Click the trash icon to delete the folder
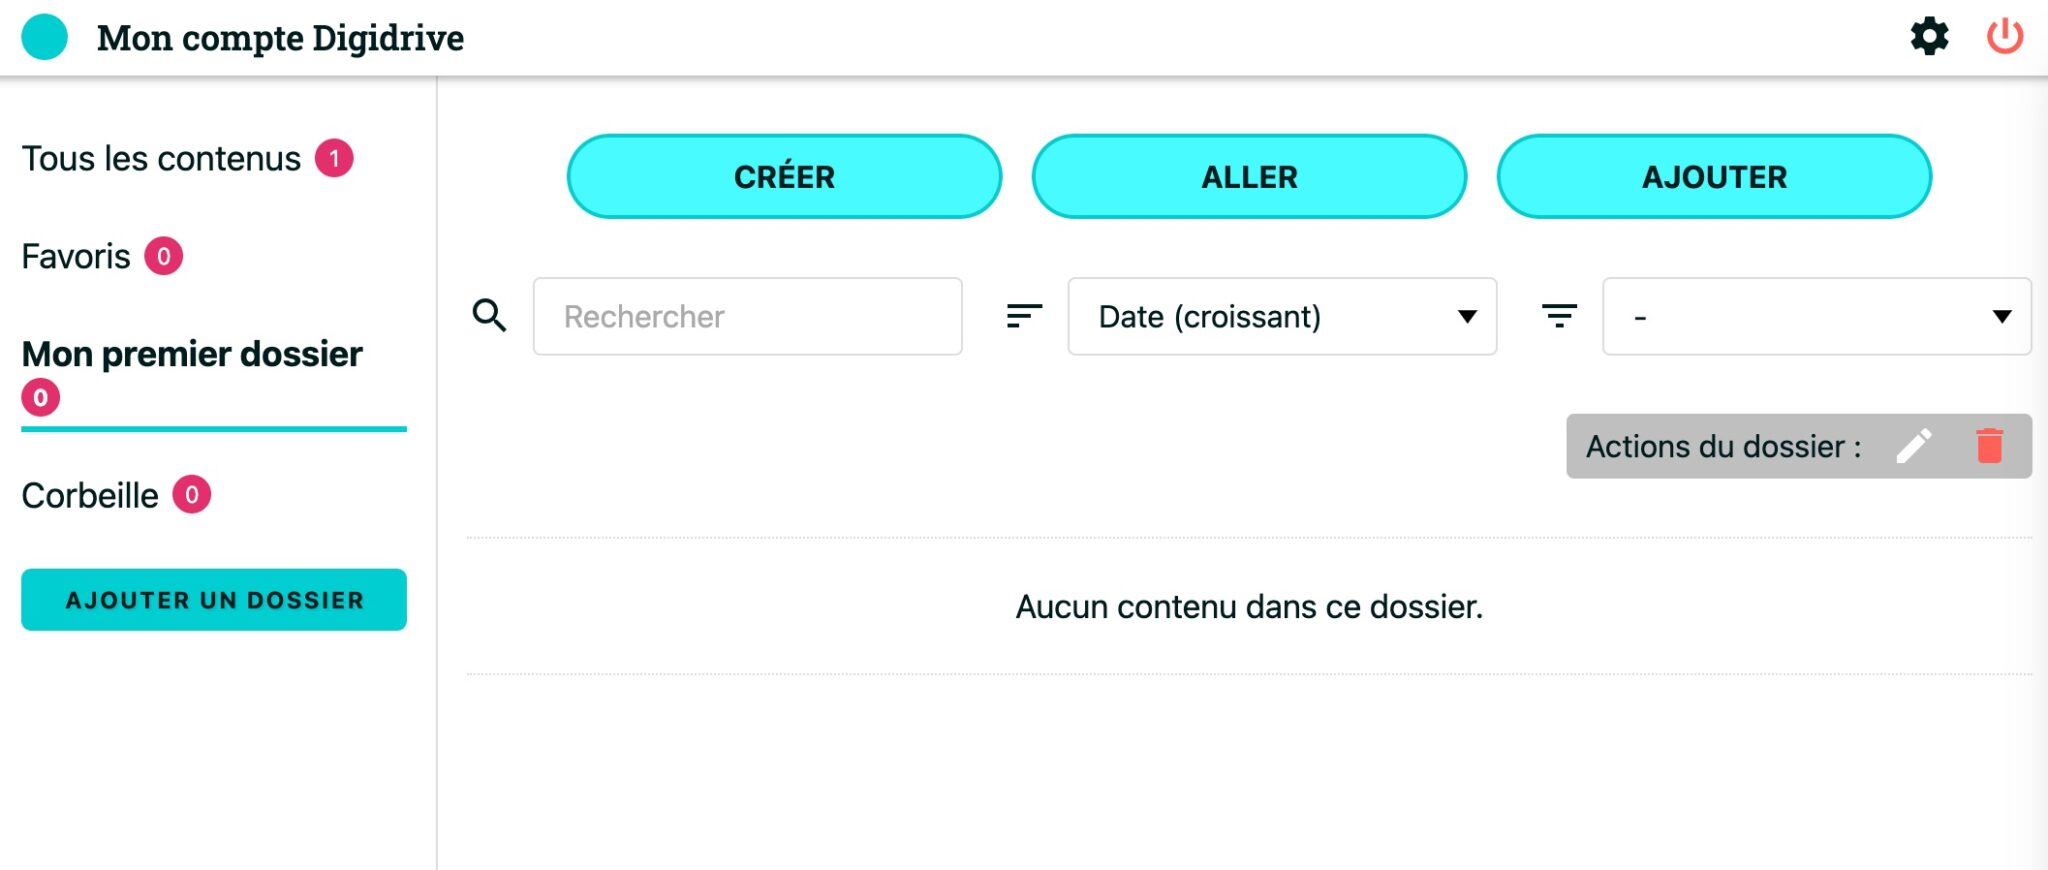Image resolution: width=2048 pixels, height=870 pixels. click(1988, 447)
